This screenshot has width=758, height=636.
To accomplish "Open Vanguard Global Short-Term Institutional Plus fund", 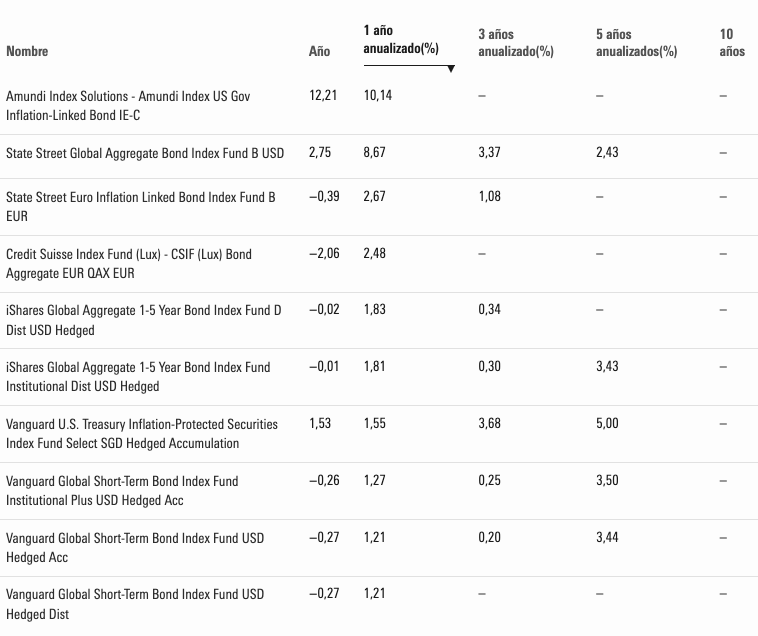I will 122,490.
